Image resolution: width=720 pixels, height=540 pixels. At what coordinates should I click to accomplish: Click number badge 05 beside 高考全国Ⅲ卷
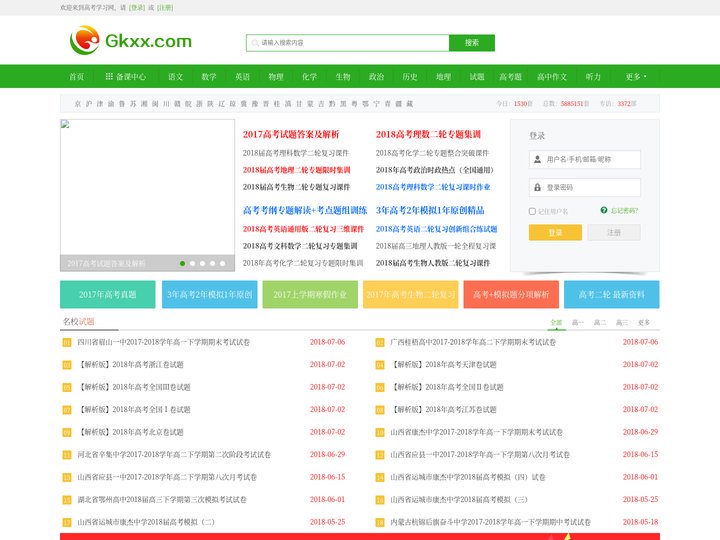tap(67, 388)
